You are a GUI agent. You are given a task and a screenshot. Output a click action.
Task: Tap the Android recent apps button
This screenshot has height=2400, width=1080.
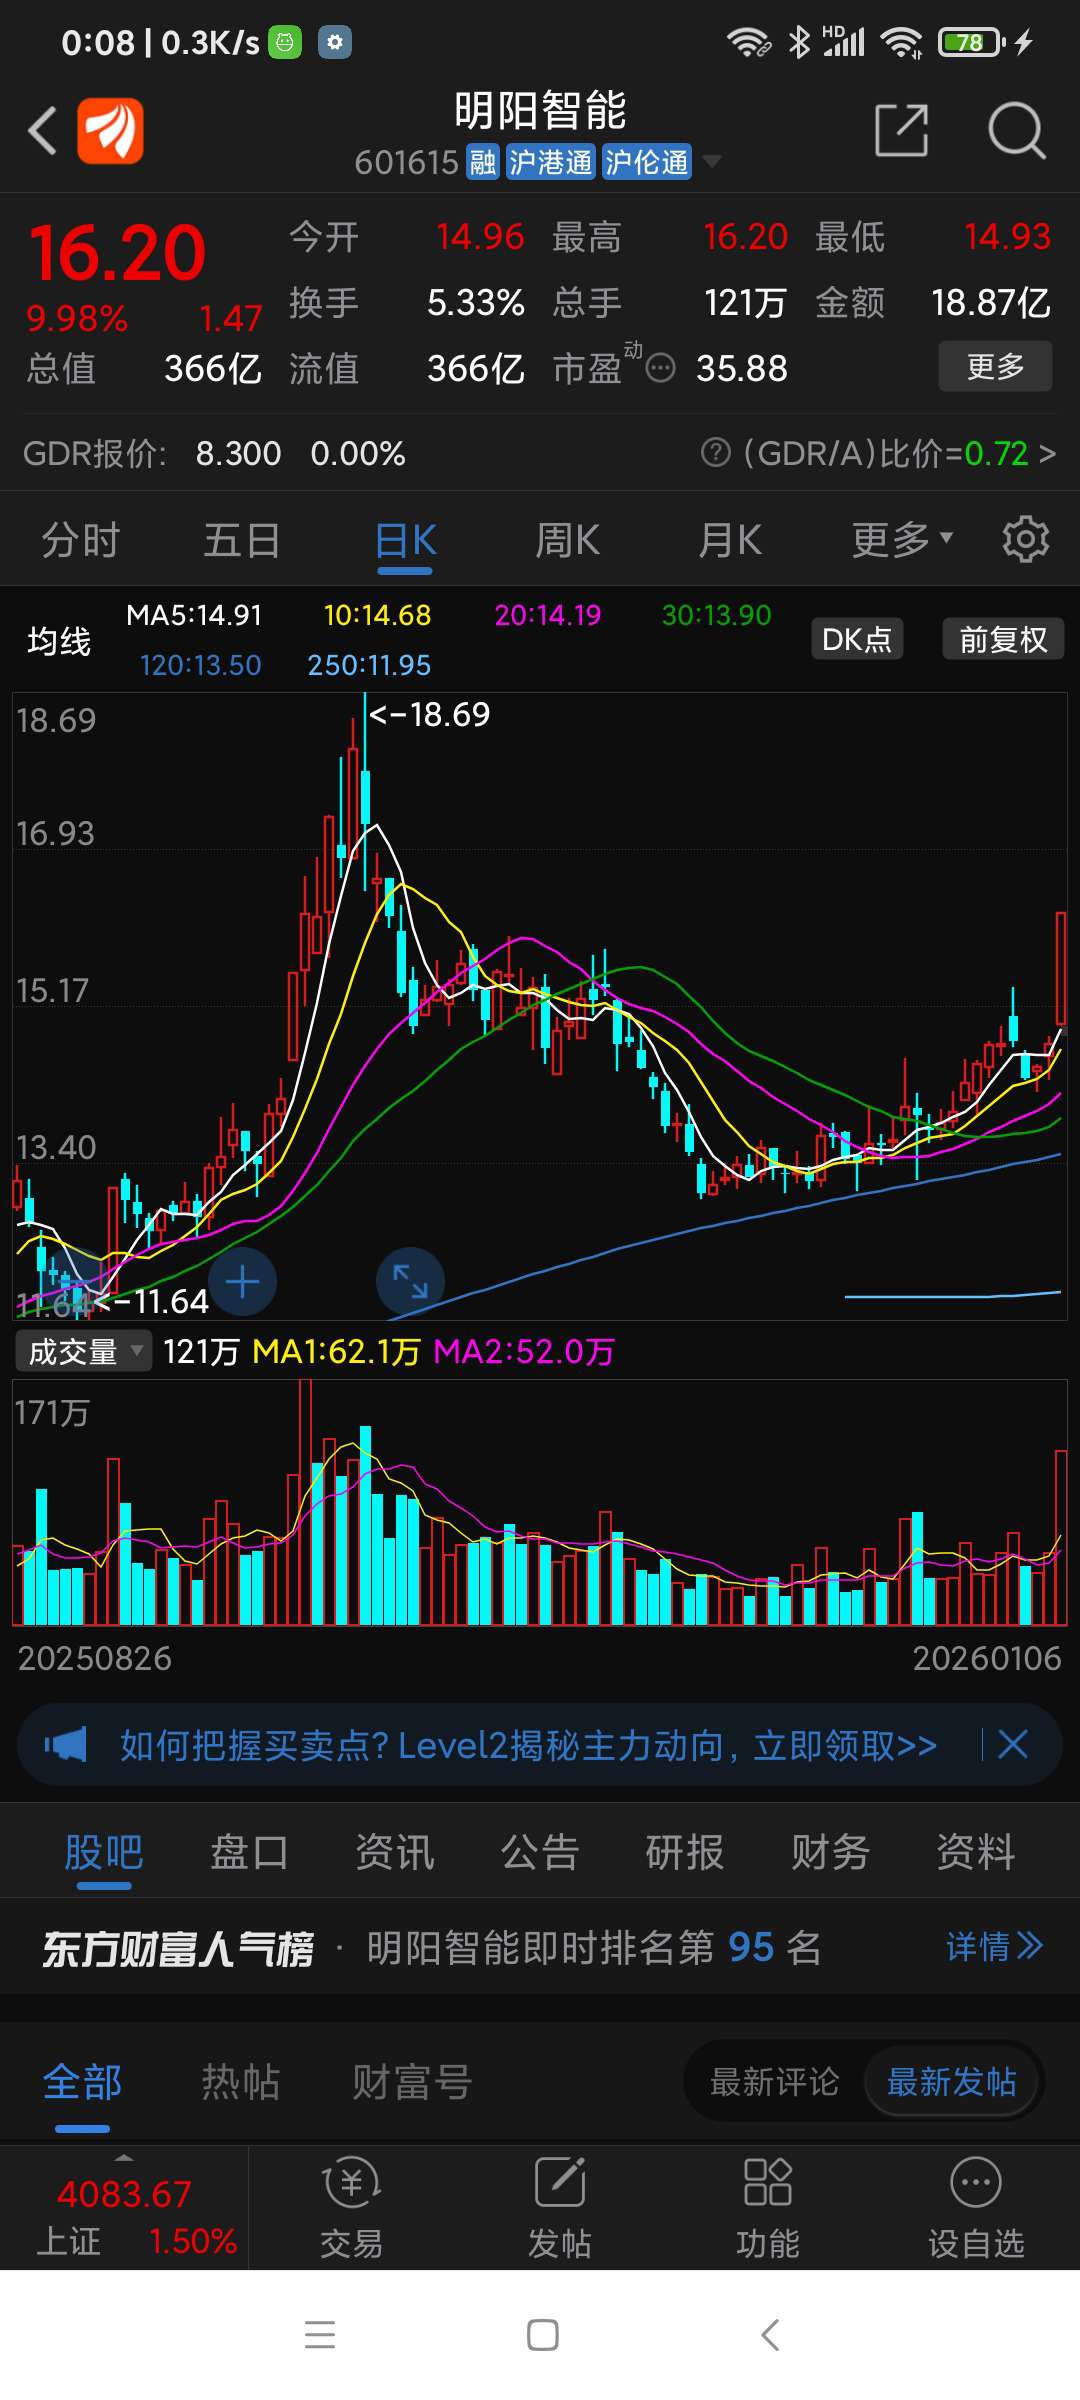320,2335
